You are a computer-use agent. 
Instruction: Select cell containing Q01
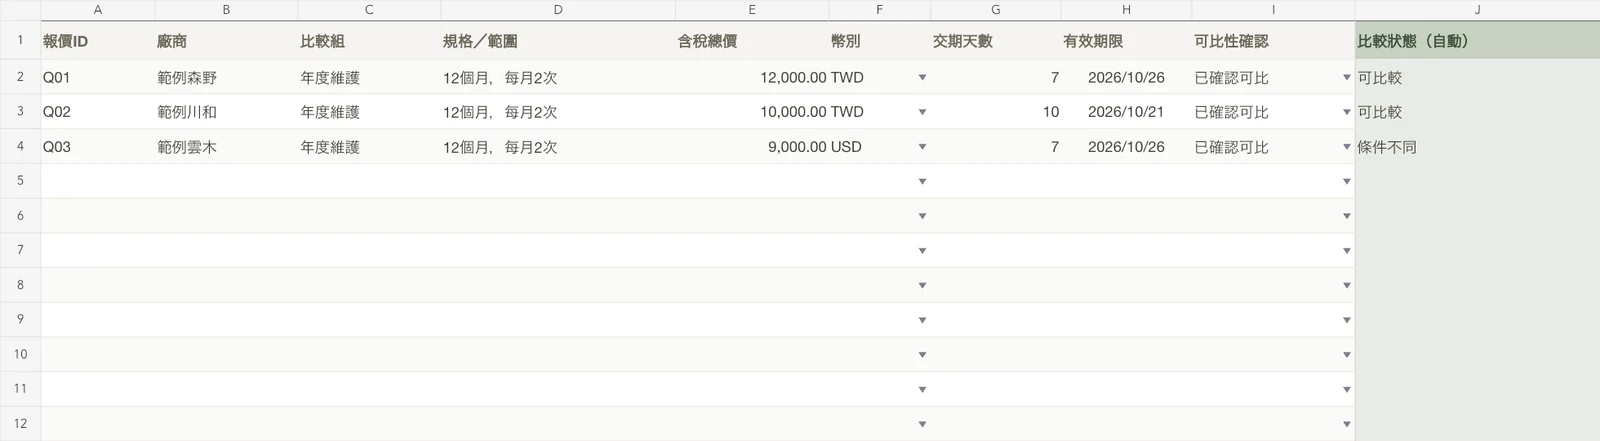coord(97,77)
